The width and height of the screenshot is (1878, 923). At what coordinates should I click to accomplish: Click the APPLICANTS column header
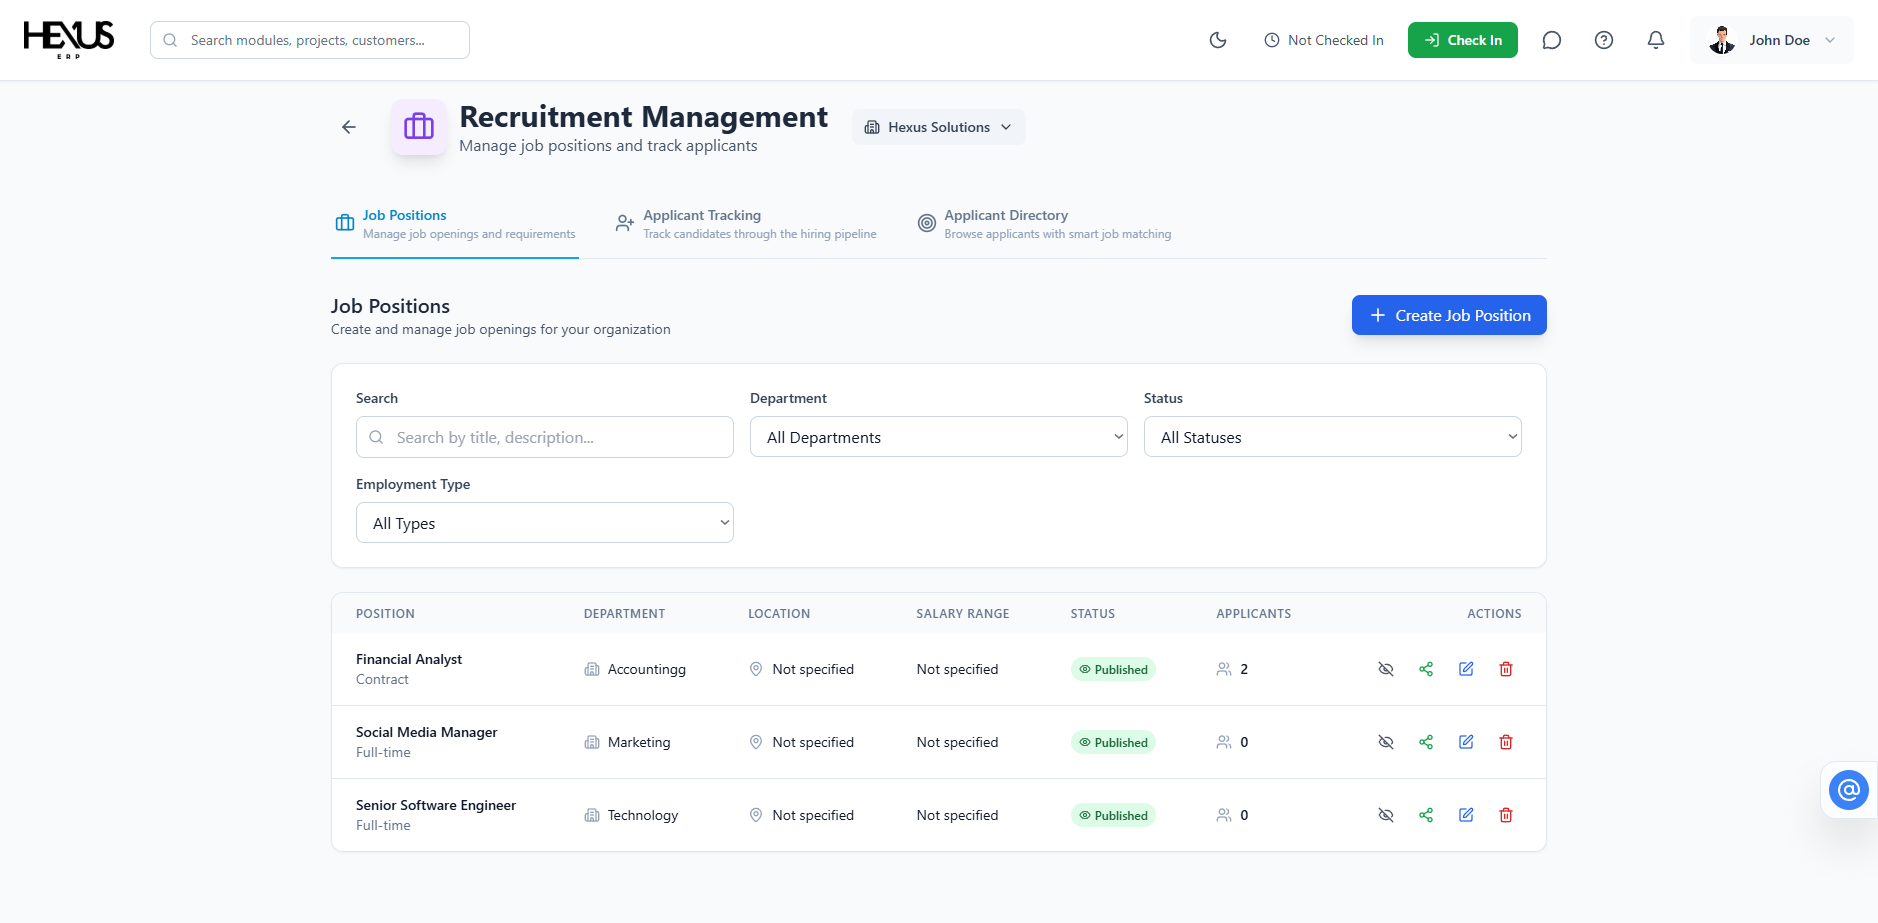[1254, 614]
